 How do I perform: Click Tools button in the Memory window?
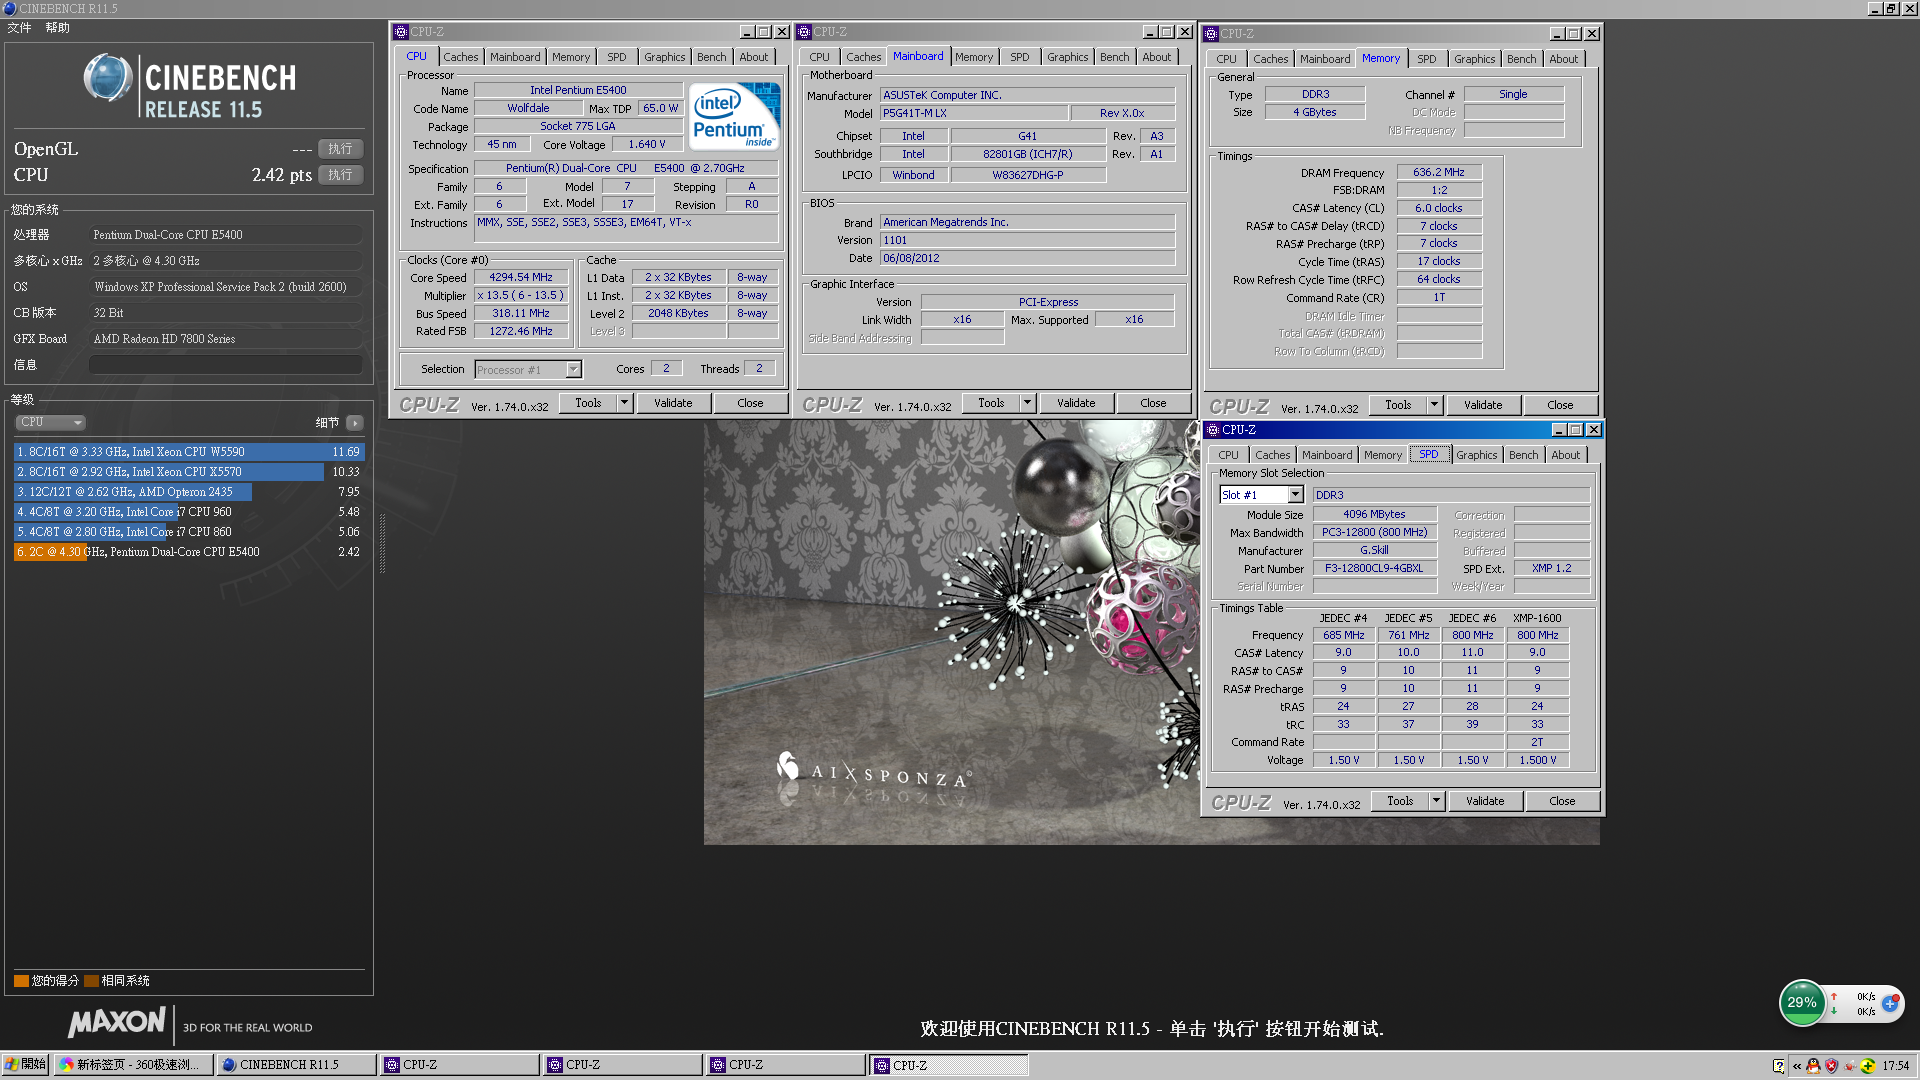1398,405
